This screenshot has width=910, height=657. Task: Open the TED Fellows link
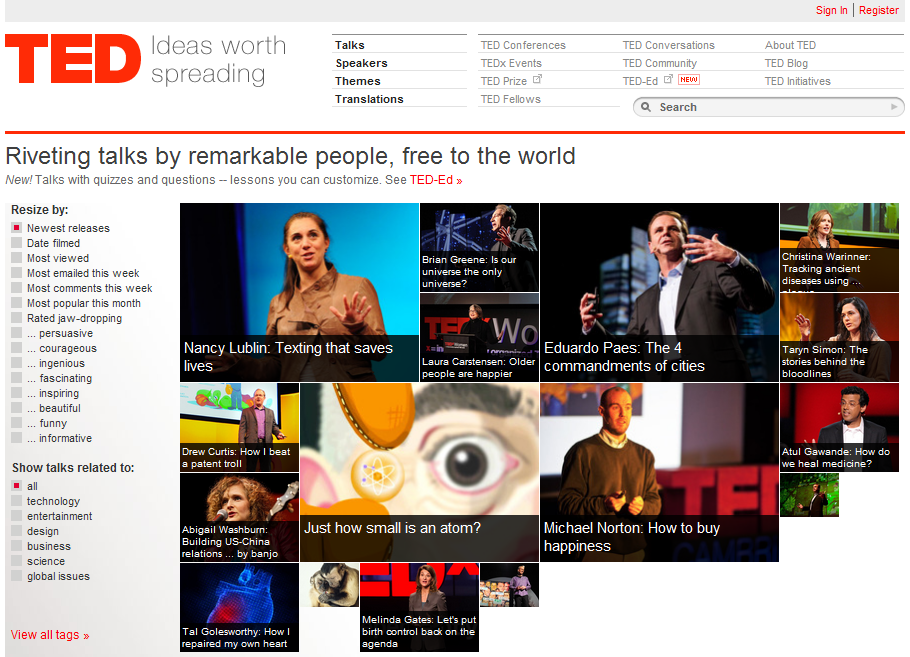tap(511, 99)
